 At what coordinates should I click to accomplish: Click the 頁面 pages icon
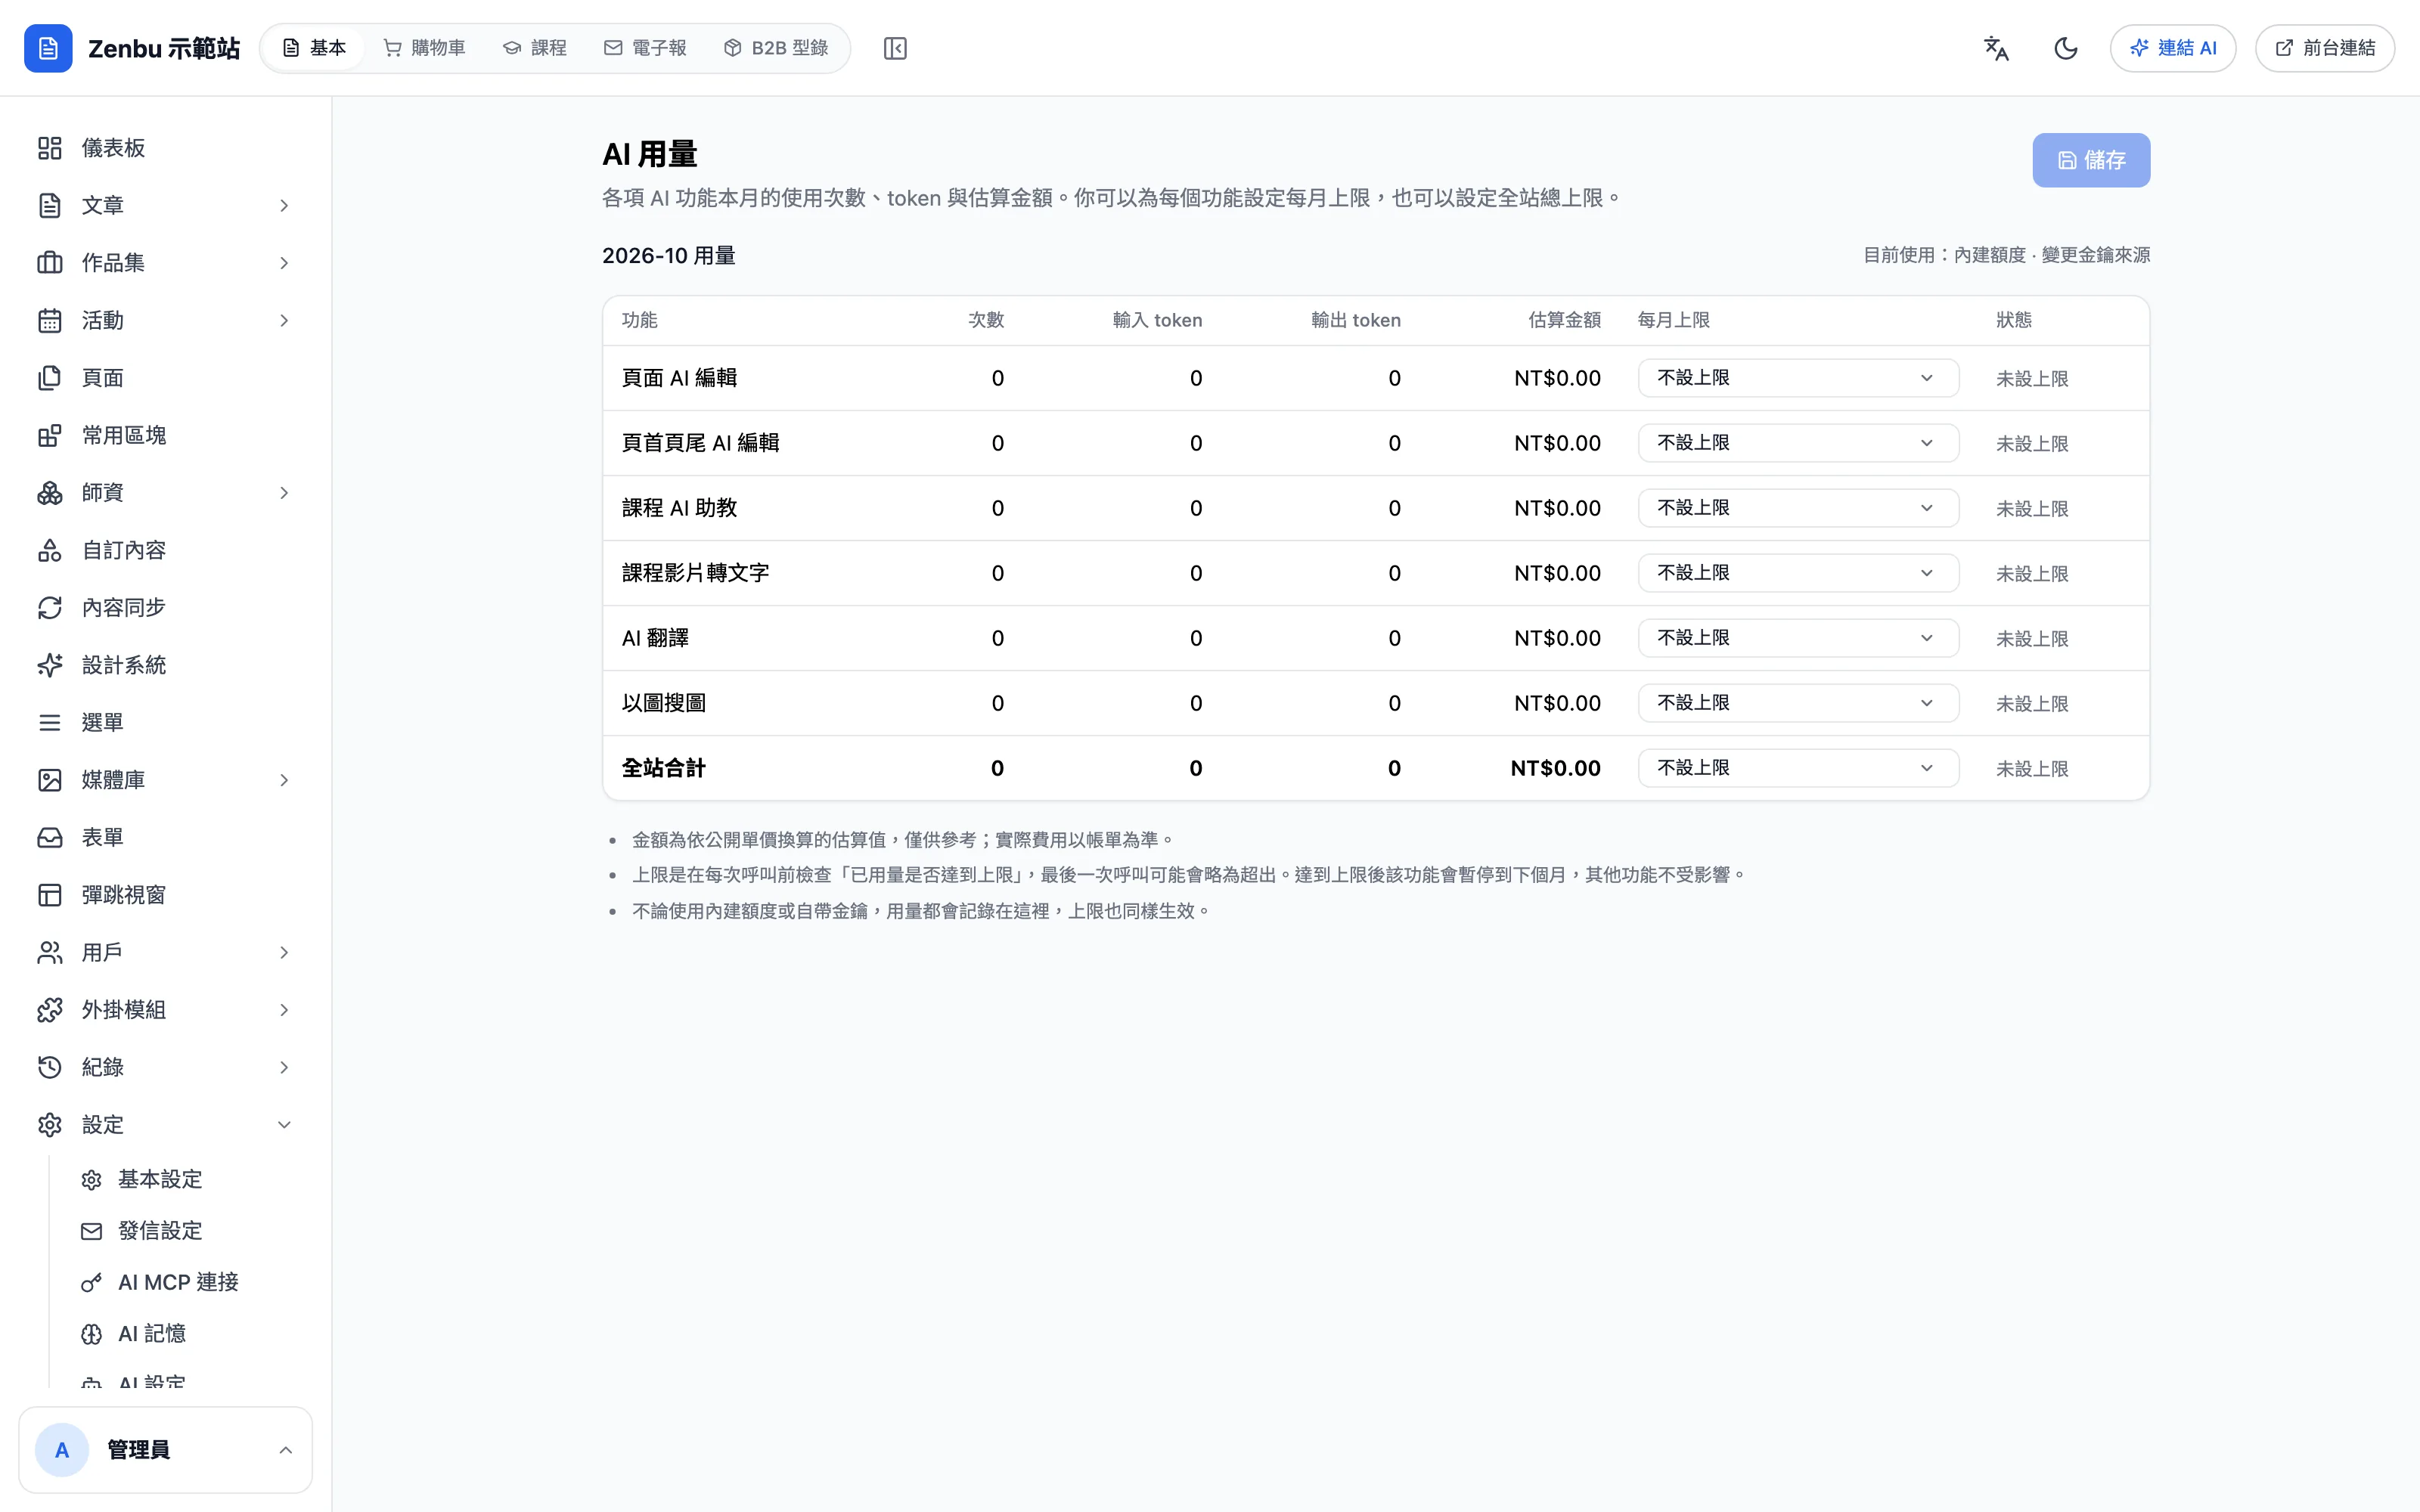(50, 378)
